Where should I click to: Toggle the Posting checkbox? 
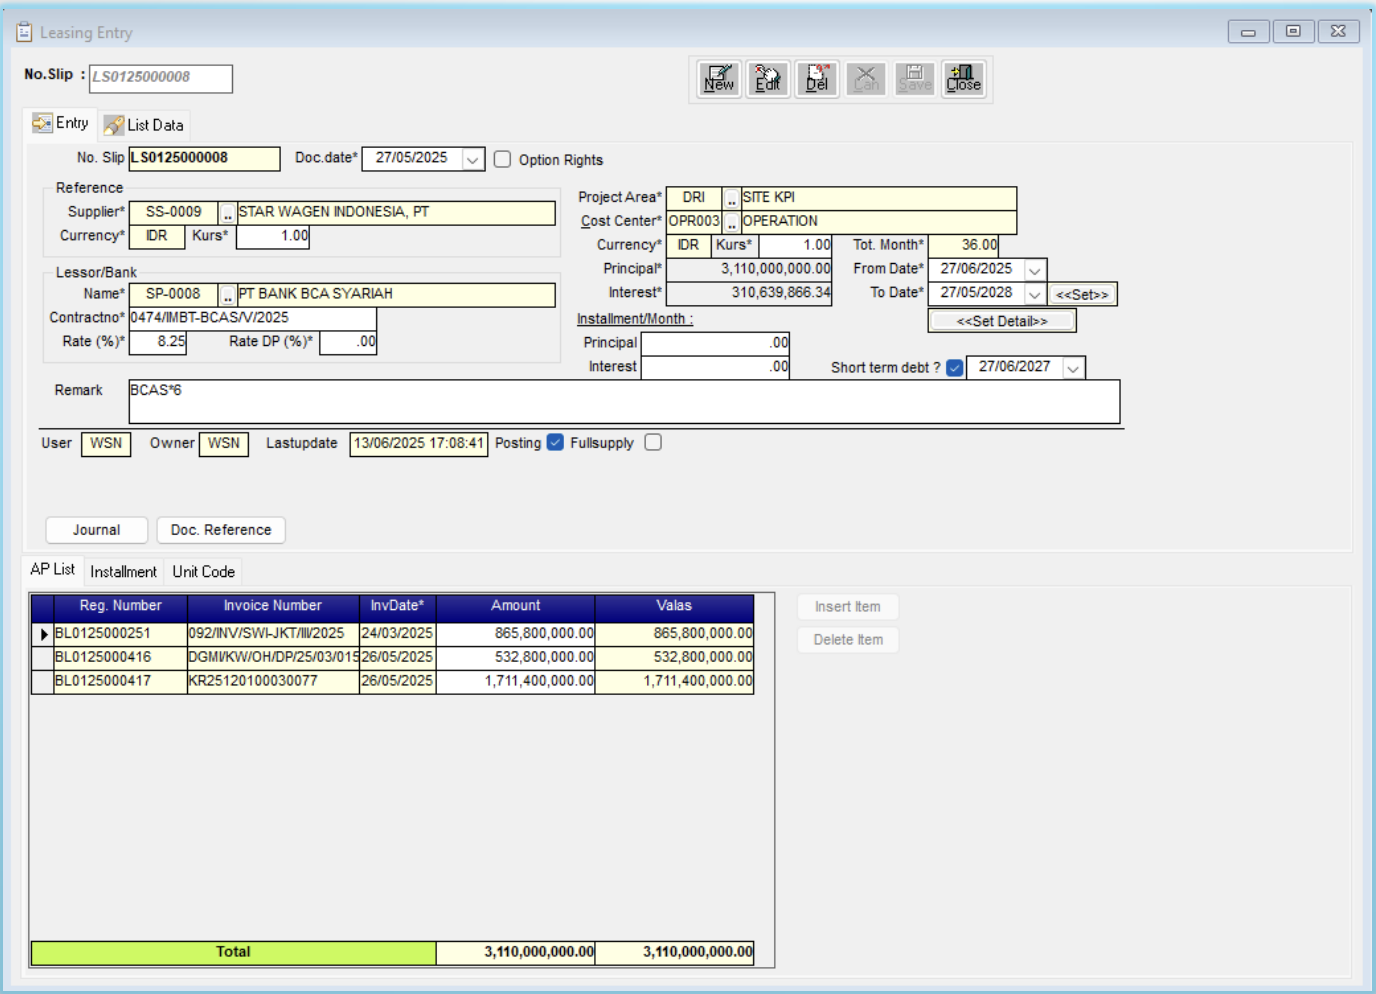coord(556,443)
